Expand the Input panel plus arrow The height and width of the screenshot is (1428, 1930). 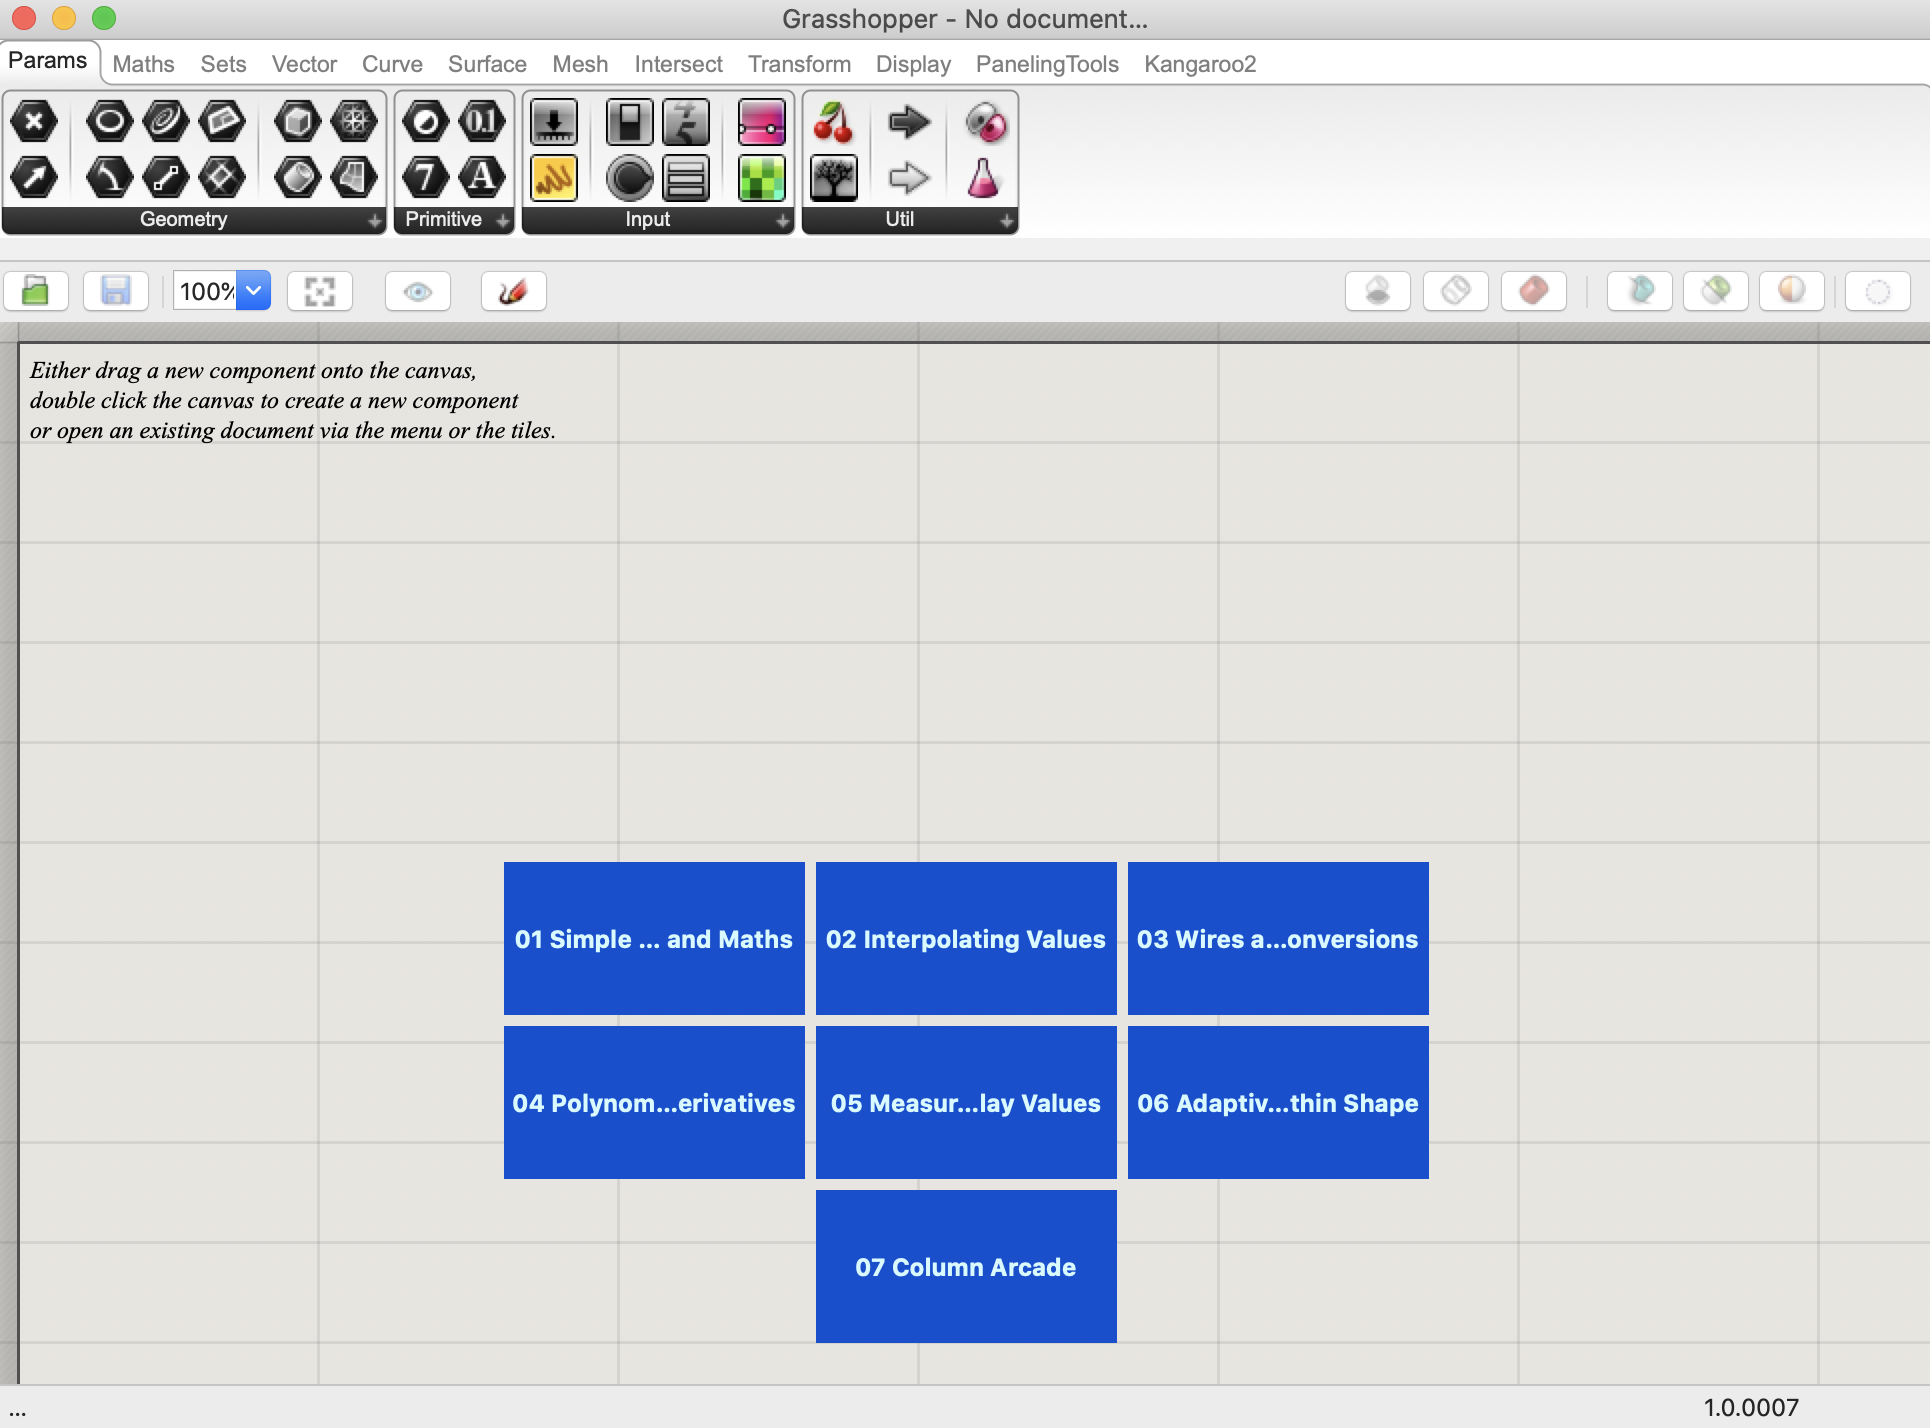pyautogui.click(x=783, y=220)
